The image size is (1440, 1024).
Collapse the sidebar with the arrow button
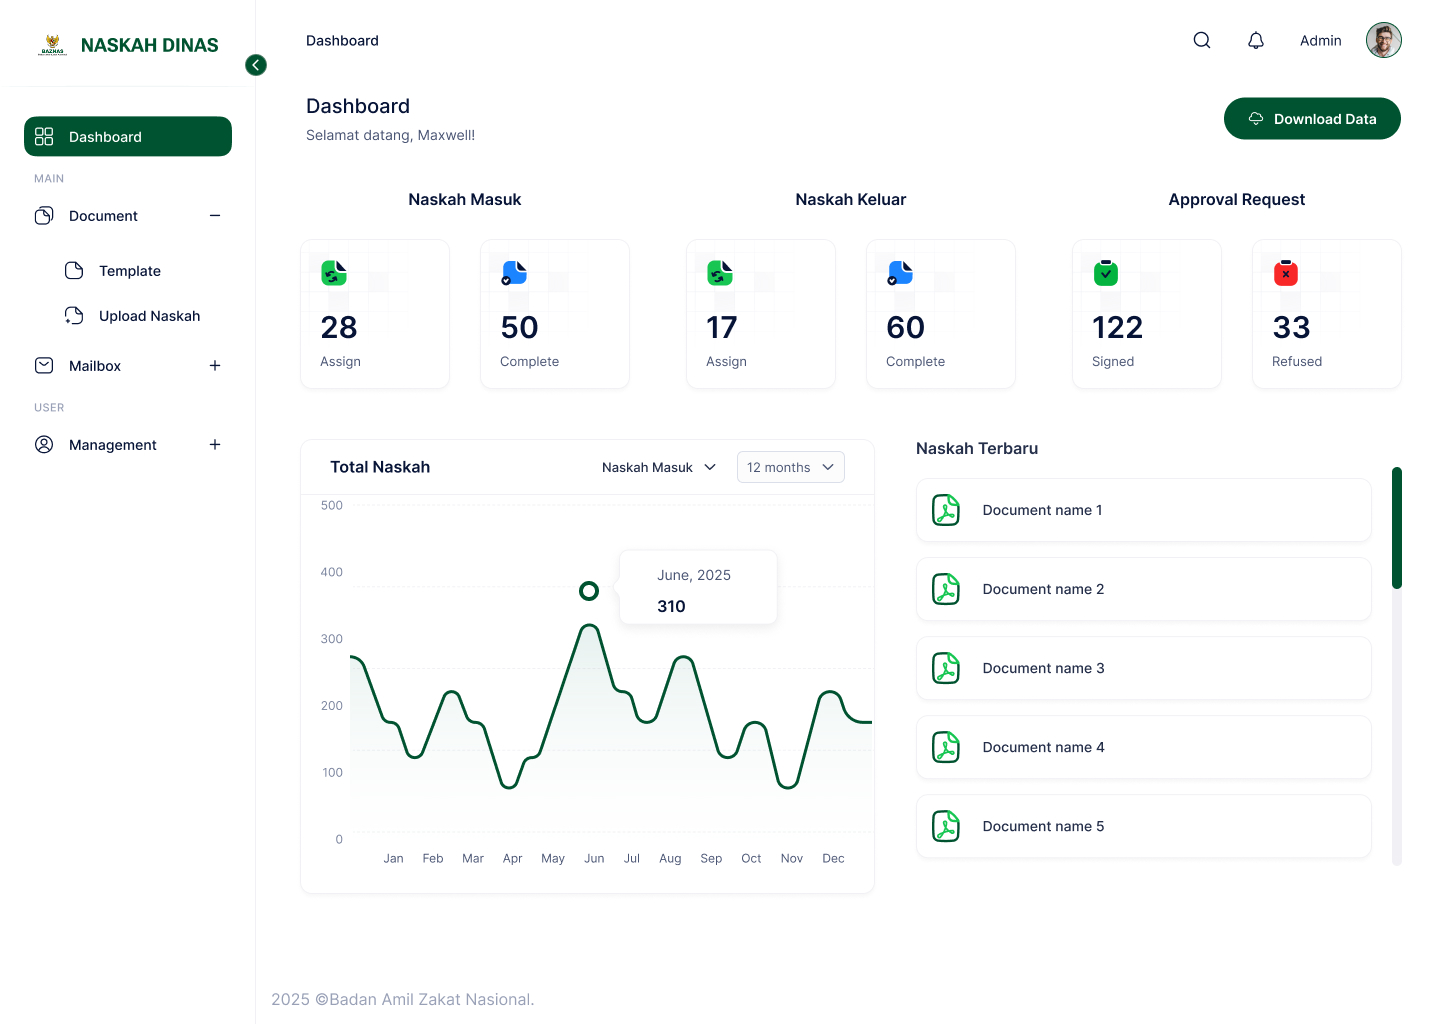point(256,65)
